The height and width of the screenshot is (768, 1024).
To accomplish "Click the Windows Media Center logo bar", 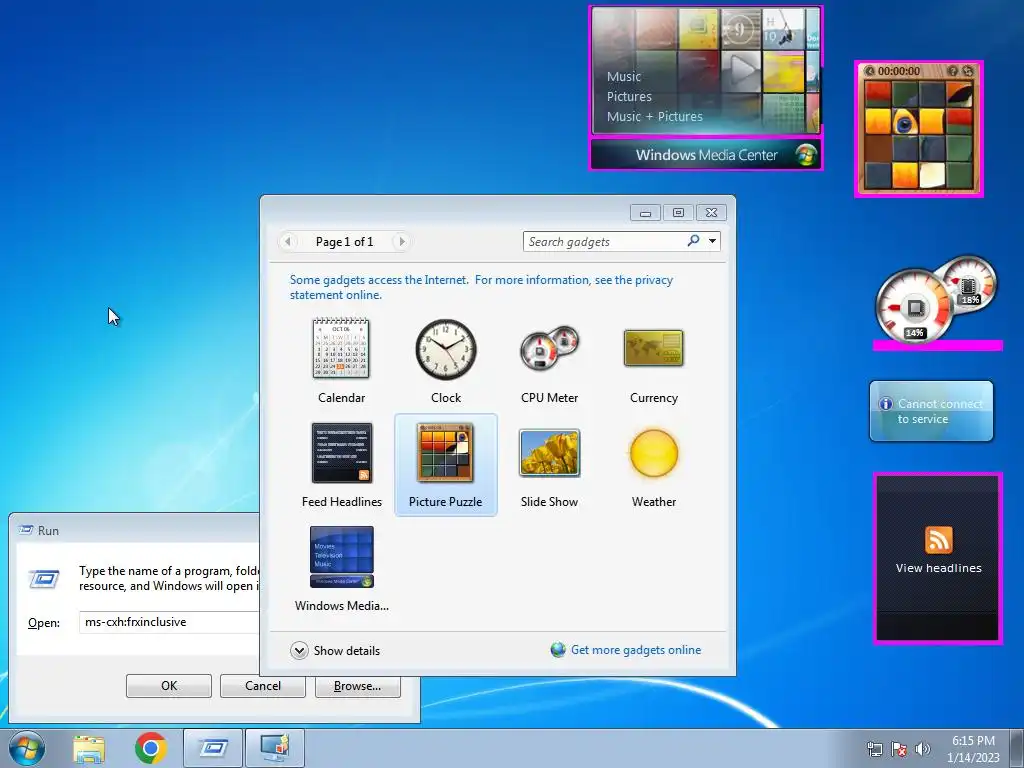I will tap(706, 155).
